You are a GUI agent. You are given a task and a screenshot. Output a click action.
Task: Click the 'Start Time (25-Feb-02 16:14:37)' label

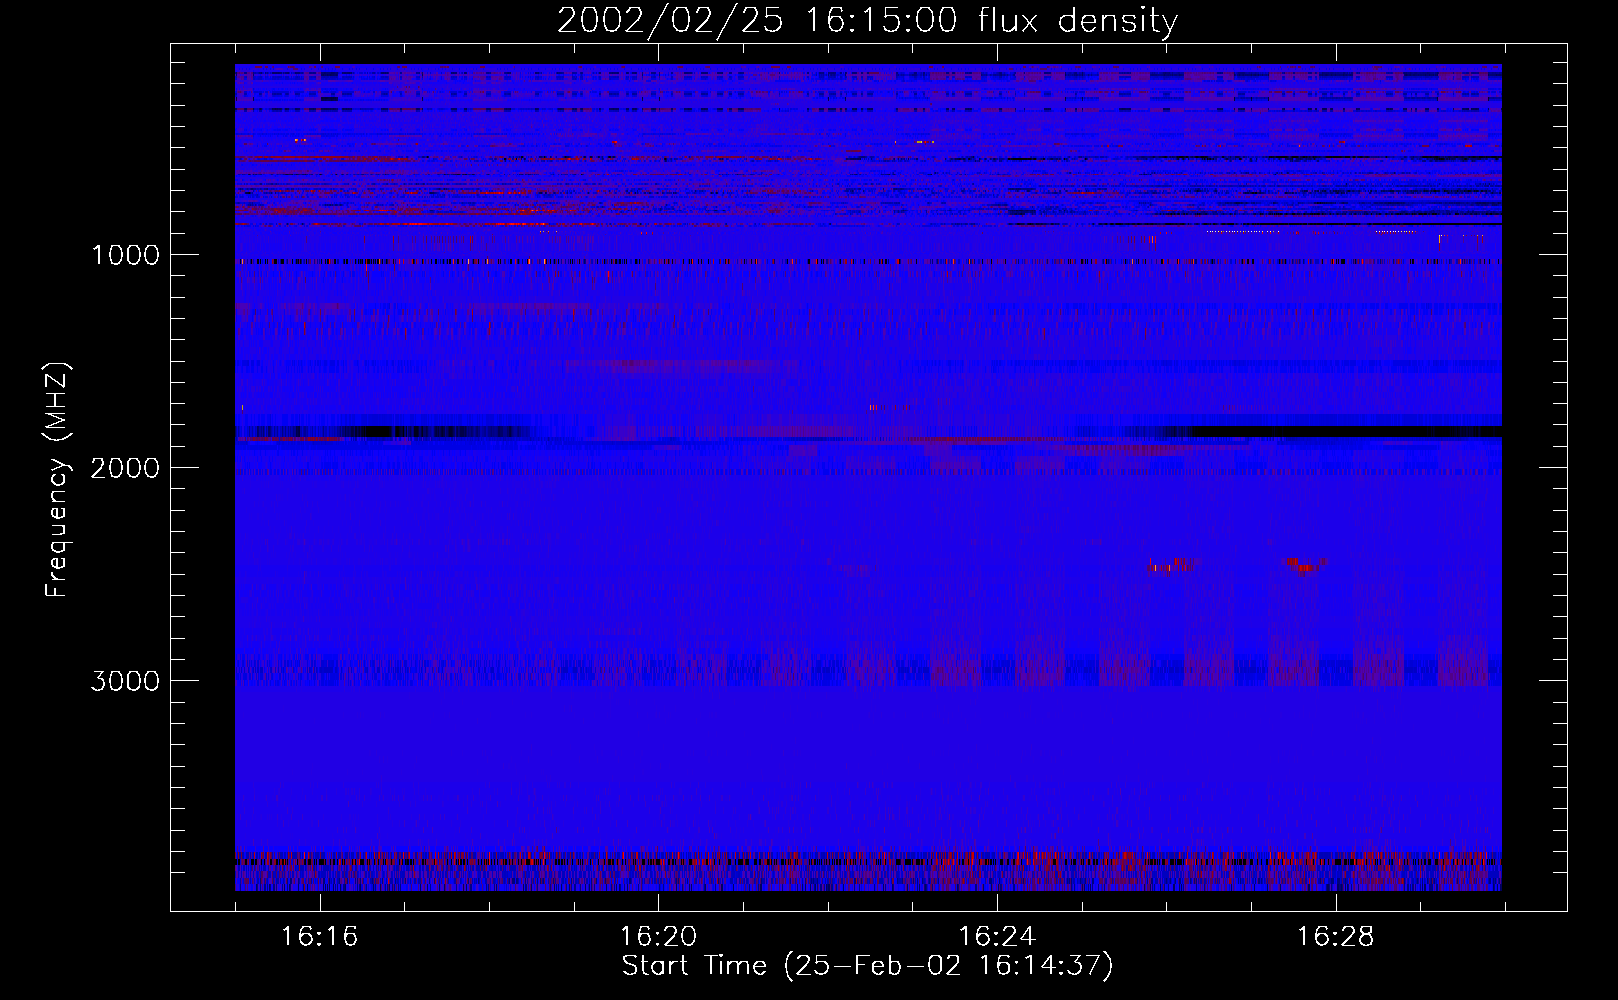(867, 966)
